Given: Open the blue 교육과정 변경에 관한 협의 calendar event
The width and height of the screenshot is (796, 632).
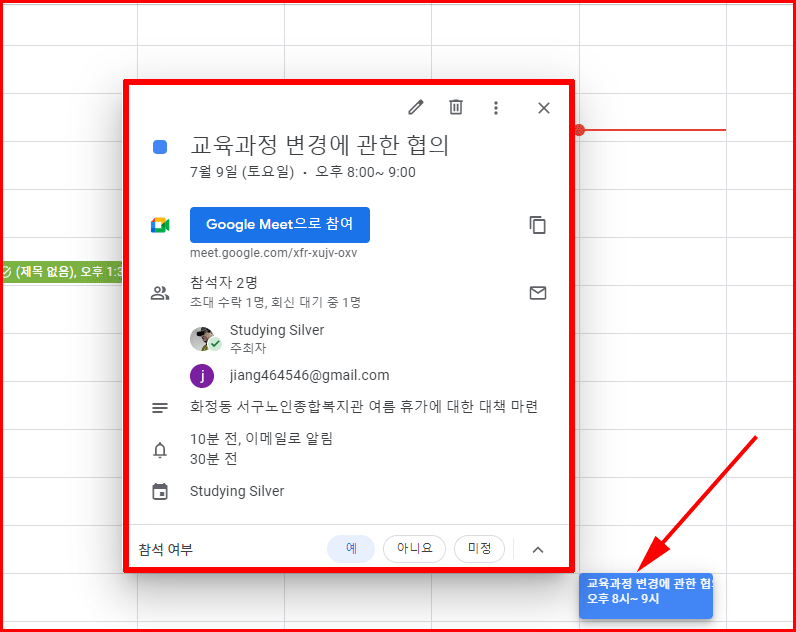Looking at the screenshot, I should [x=646, y=595].
